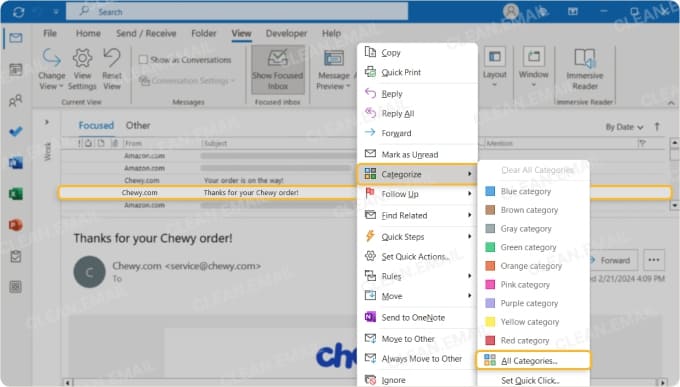Apply the Brown category swatch
The height and width of the screenshot is (387, 680).
(490, 210)
